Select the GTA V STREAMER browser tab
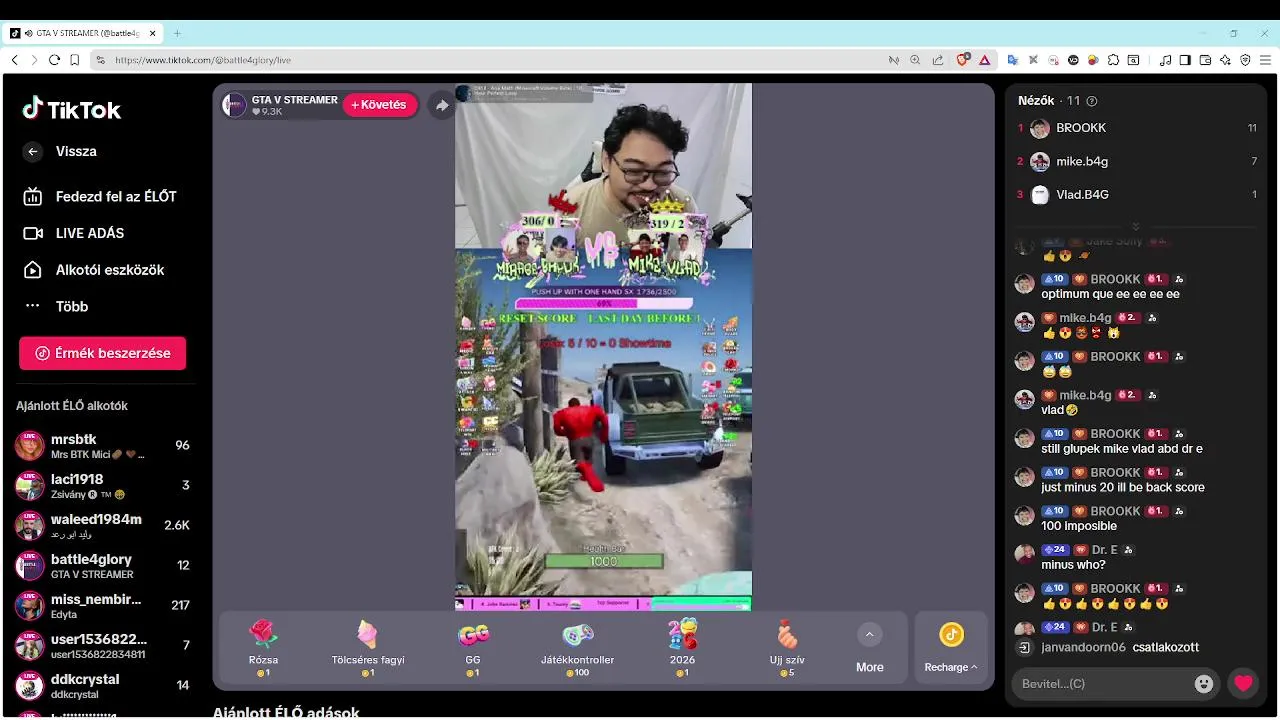This screenshot has width=1280, height=720. pyautogui.click(x=85, y=33)
